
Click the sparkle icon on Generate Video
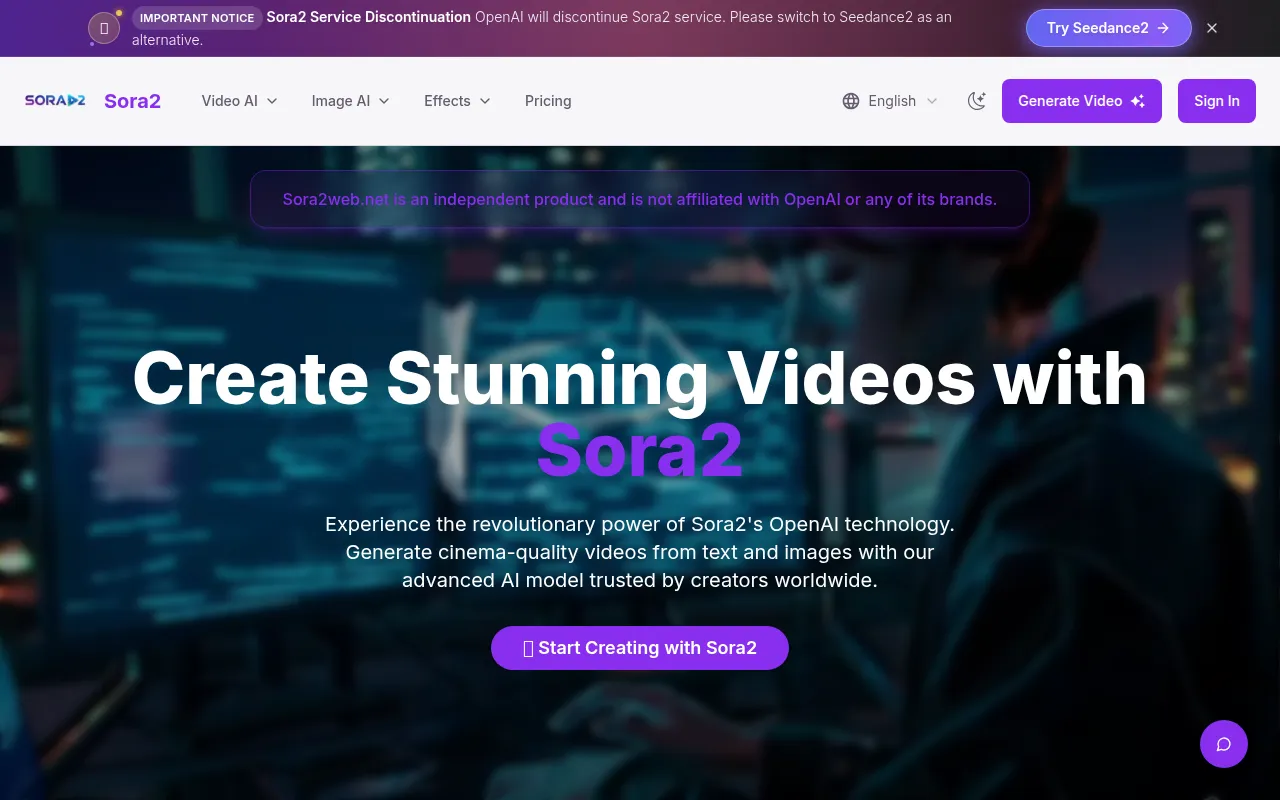click(1138, 101)
